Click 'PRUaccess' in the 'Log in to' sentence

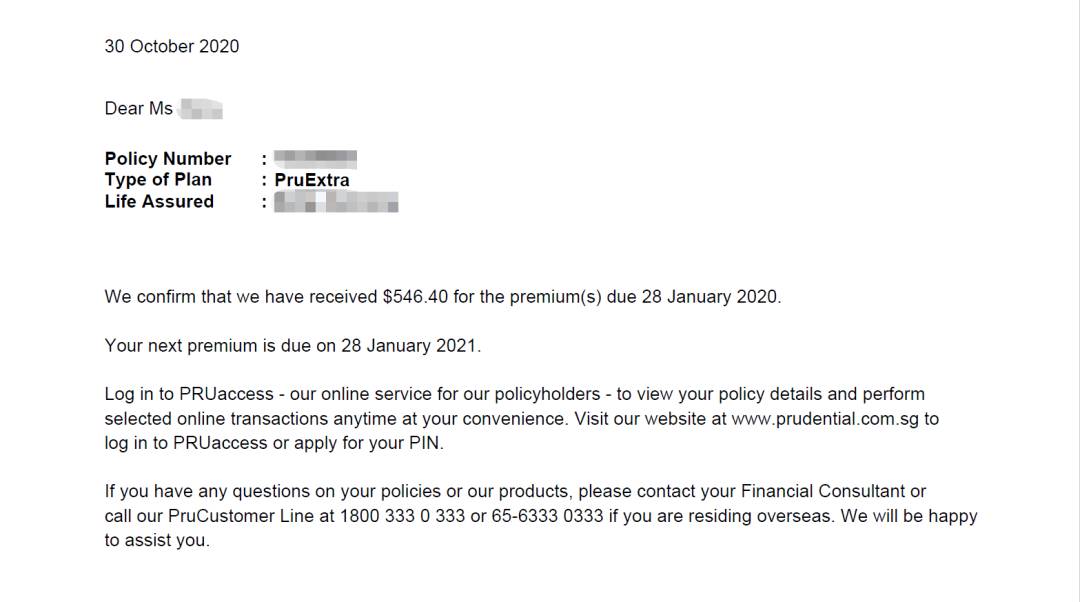coord(226,394)
